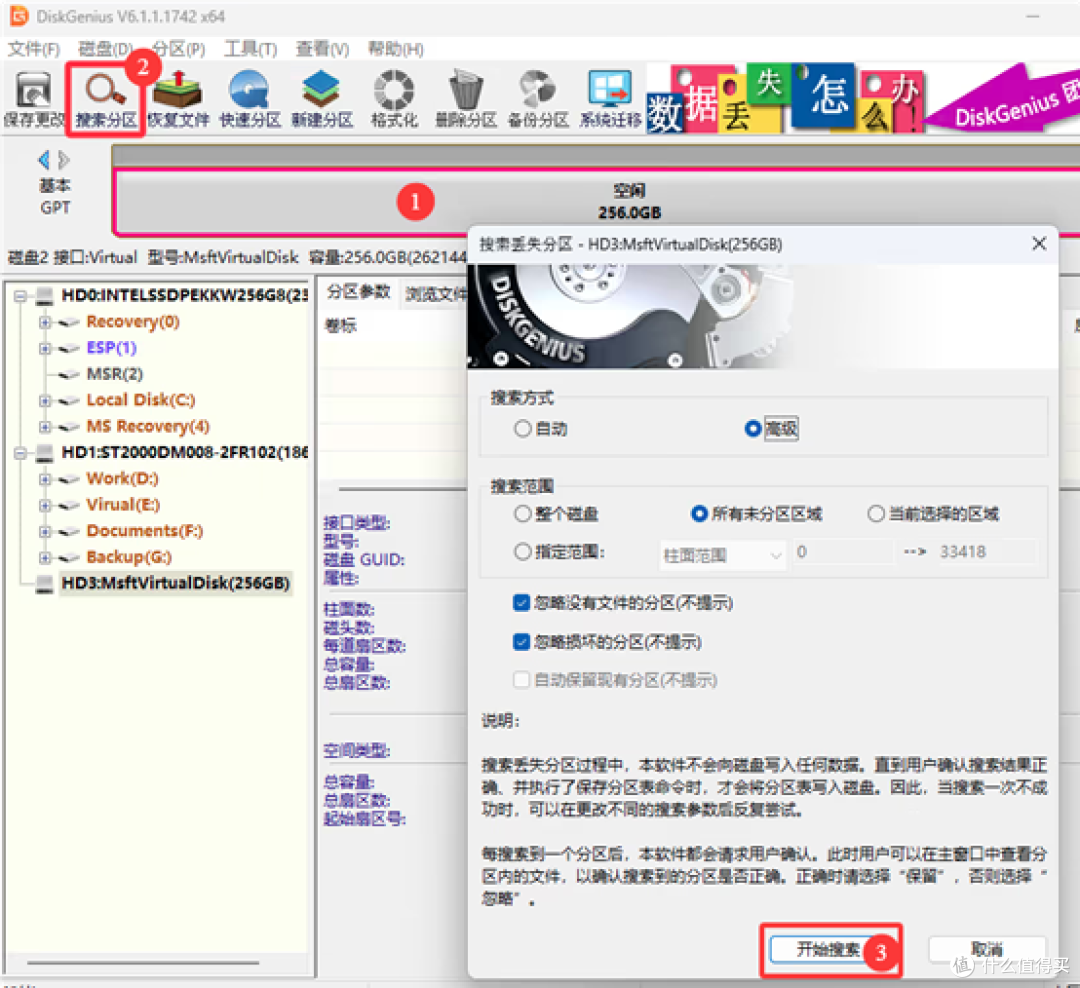
Task: Open the 快速分区 quick partition tool
Action: (x=250, y=99)
